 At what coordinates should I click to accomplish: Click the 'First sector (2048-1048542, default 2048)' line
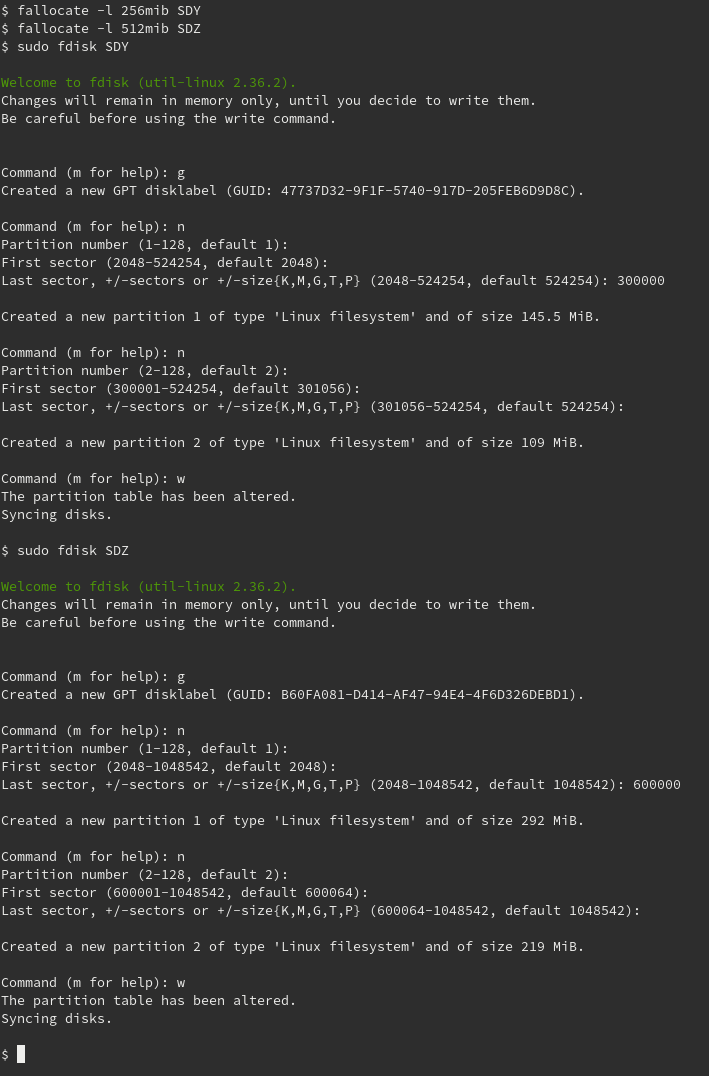point(168,766)
